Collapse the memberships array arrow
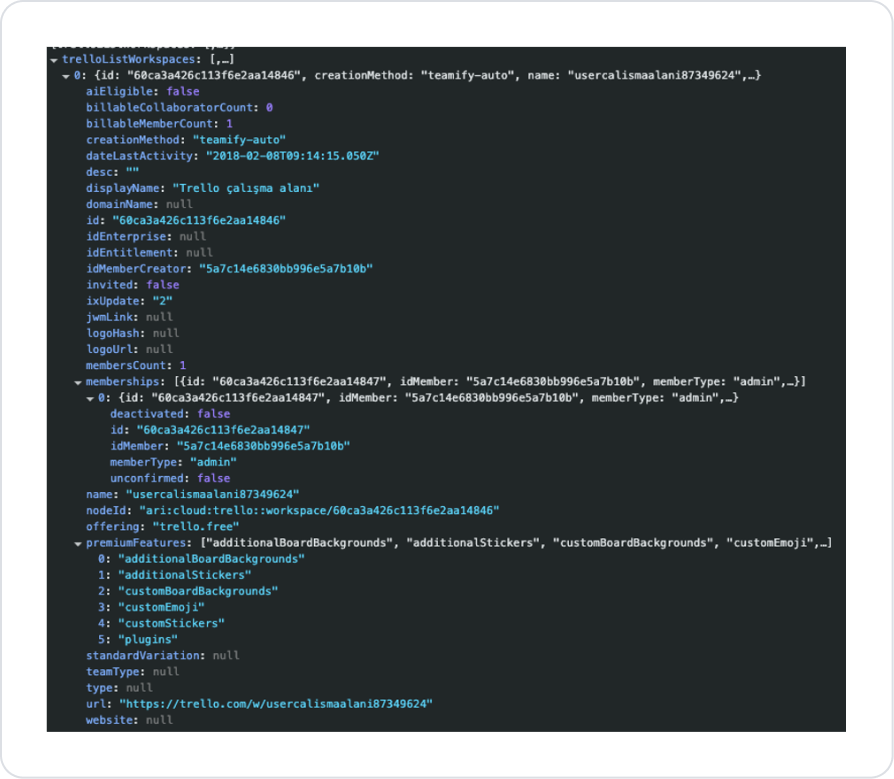The height and width of the screenshot is (779, 894). [x=78, y=382]
